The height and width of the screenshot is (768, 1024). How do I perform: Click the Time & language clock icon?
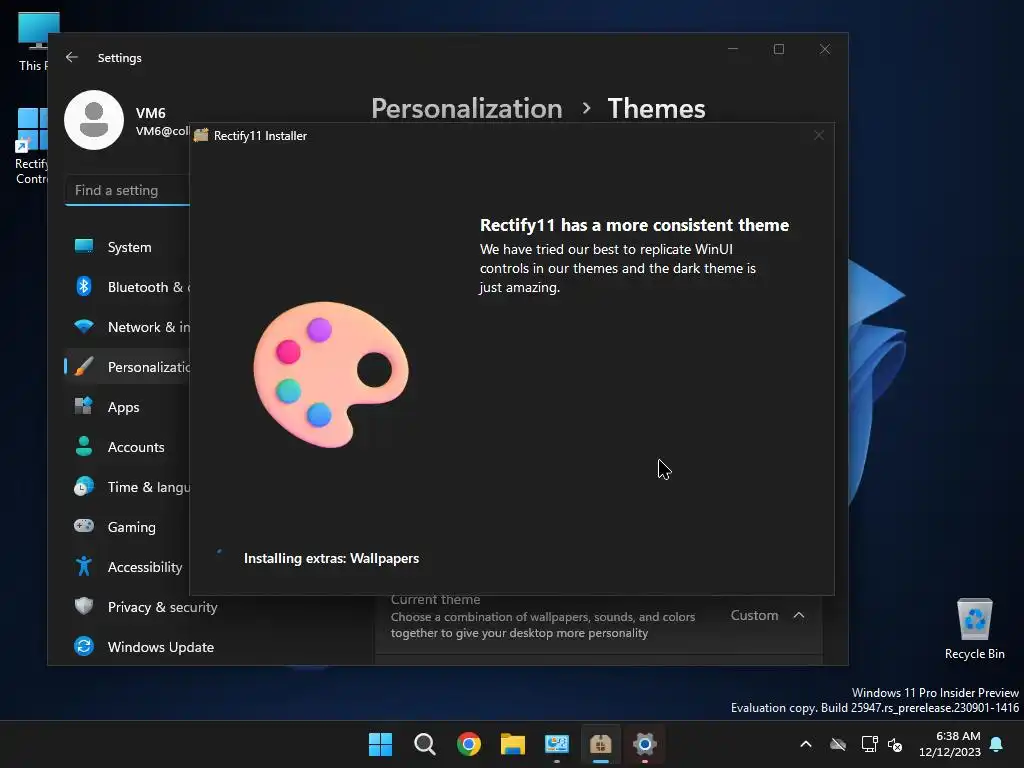[84, 487]
